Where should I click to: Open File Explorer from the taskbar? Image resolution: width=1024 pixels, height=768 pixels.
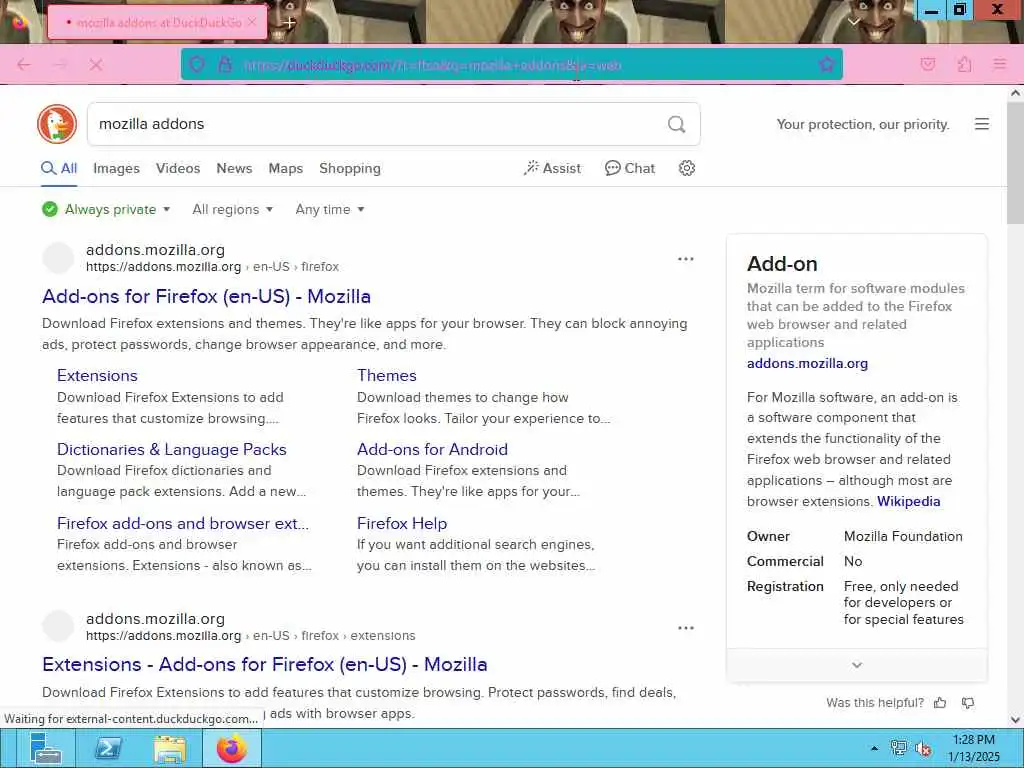pyautogui.click(x=170, y=748)
